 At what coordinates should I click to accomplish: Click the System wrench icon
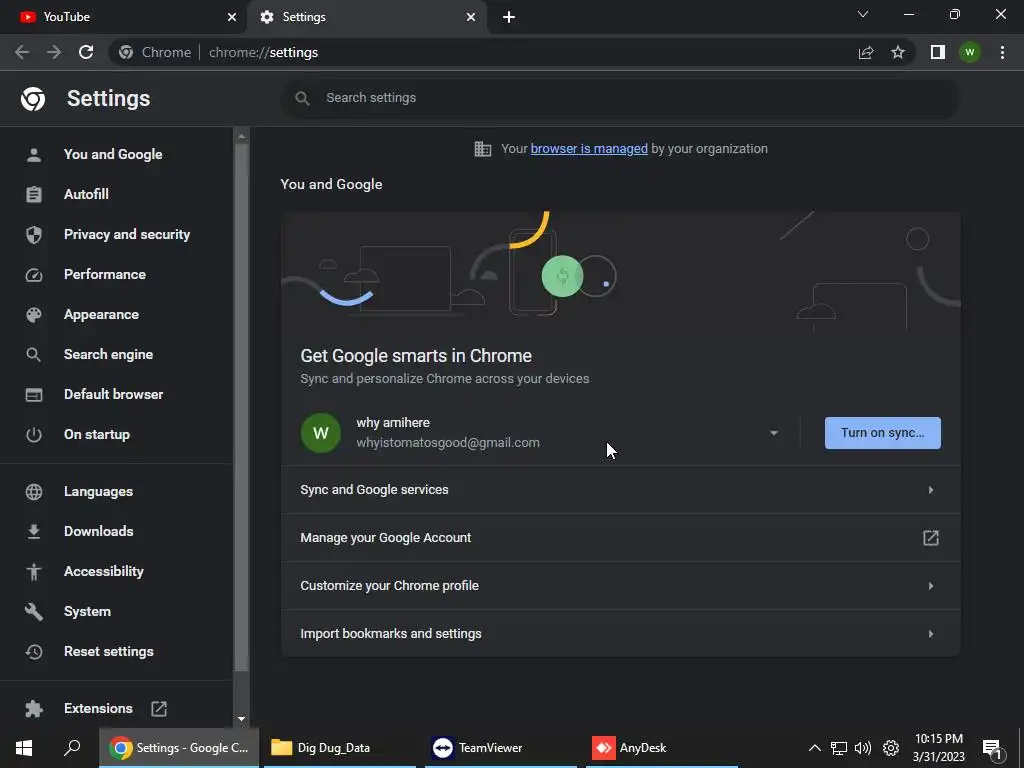[34, 611]
